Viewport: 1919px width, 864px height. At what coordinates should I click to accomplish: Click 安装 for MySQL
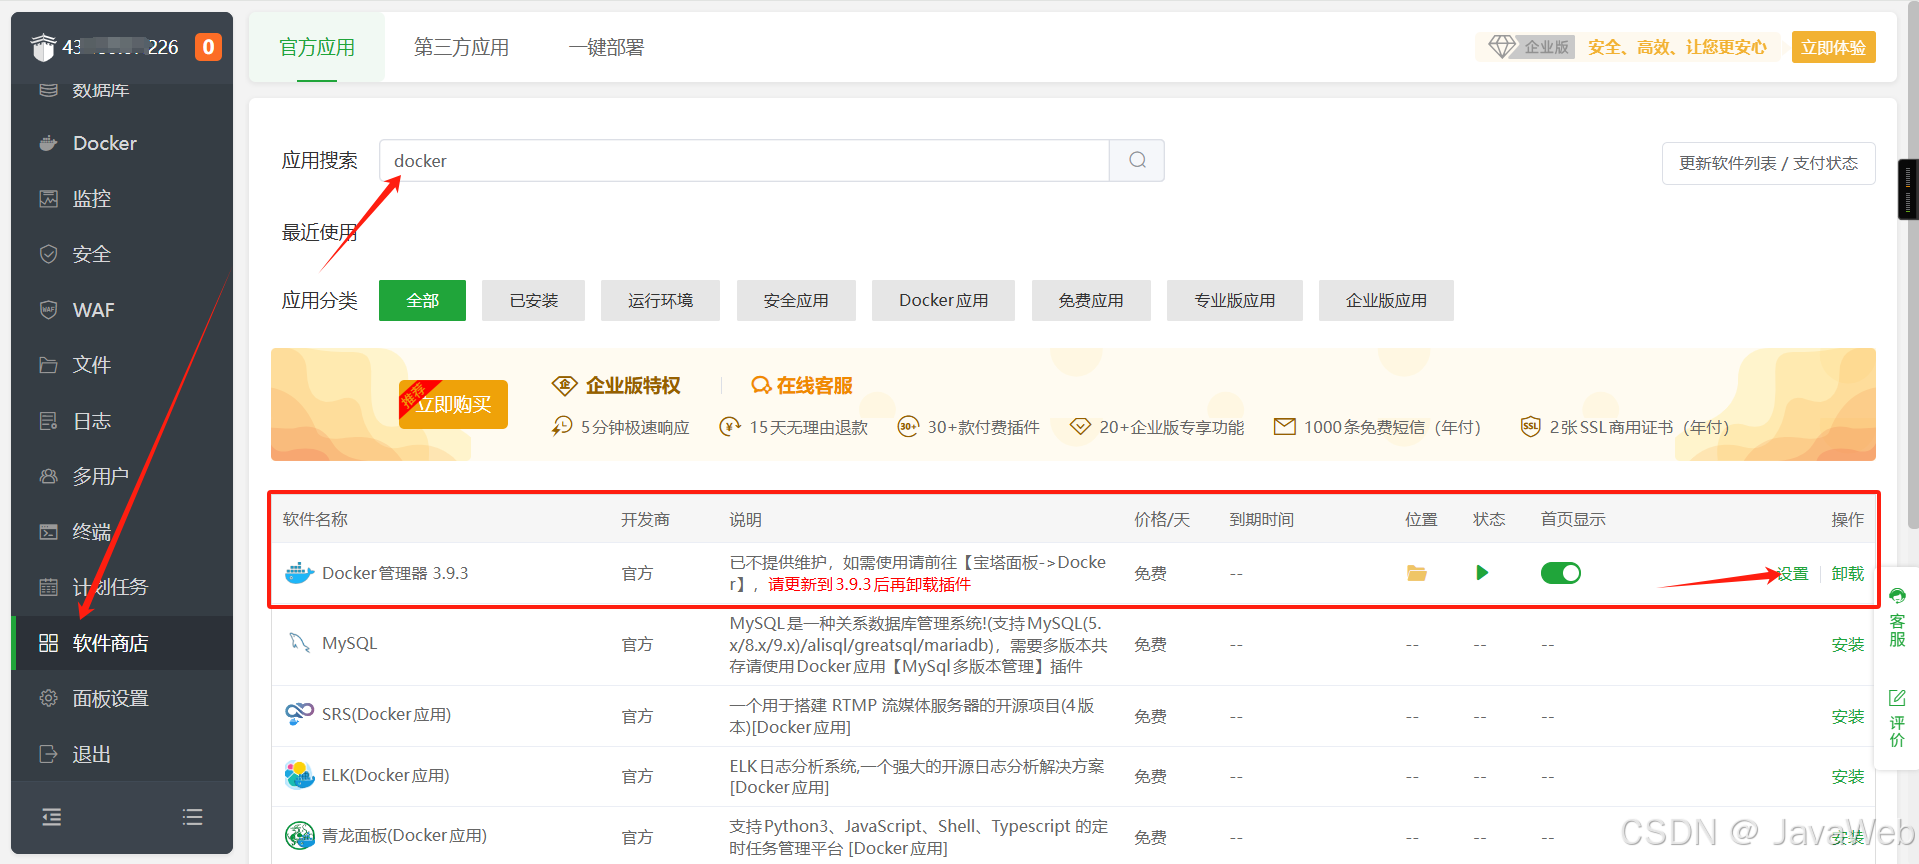tap(1848, 644)
